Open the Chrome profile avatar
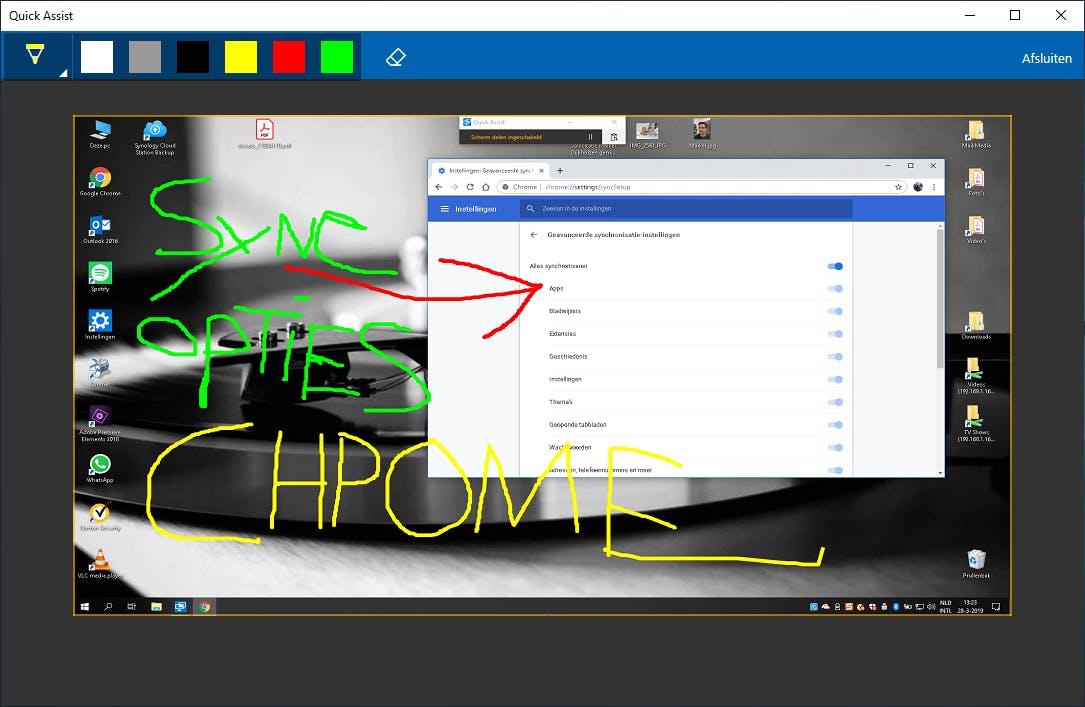1085x707 pixels. [x=918, y=187]
